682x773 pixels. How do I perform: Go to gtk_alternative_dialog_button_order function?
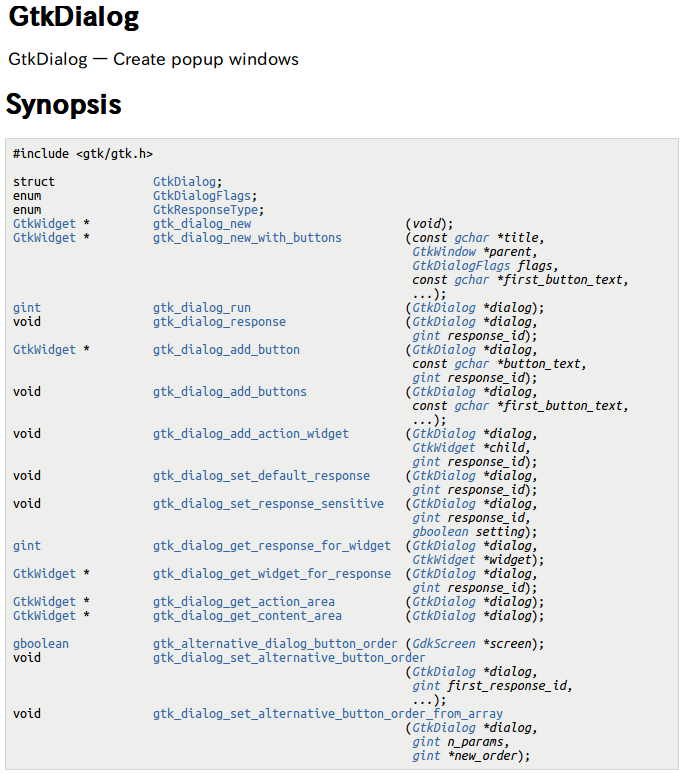coord(275,644)
